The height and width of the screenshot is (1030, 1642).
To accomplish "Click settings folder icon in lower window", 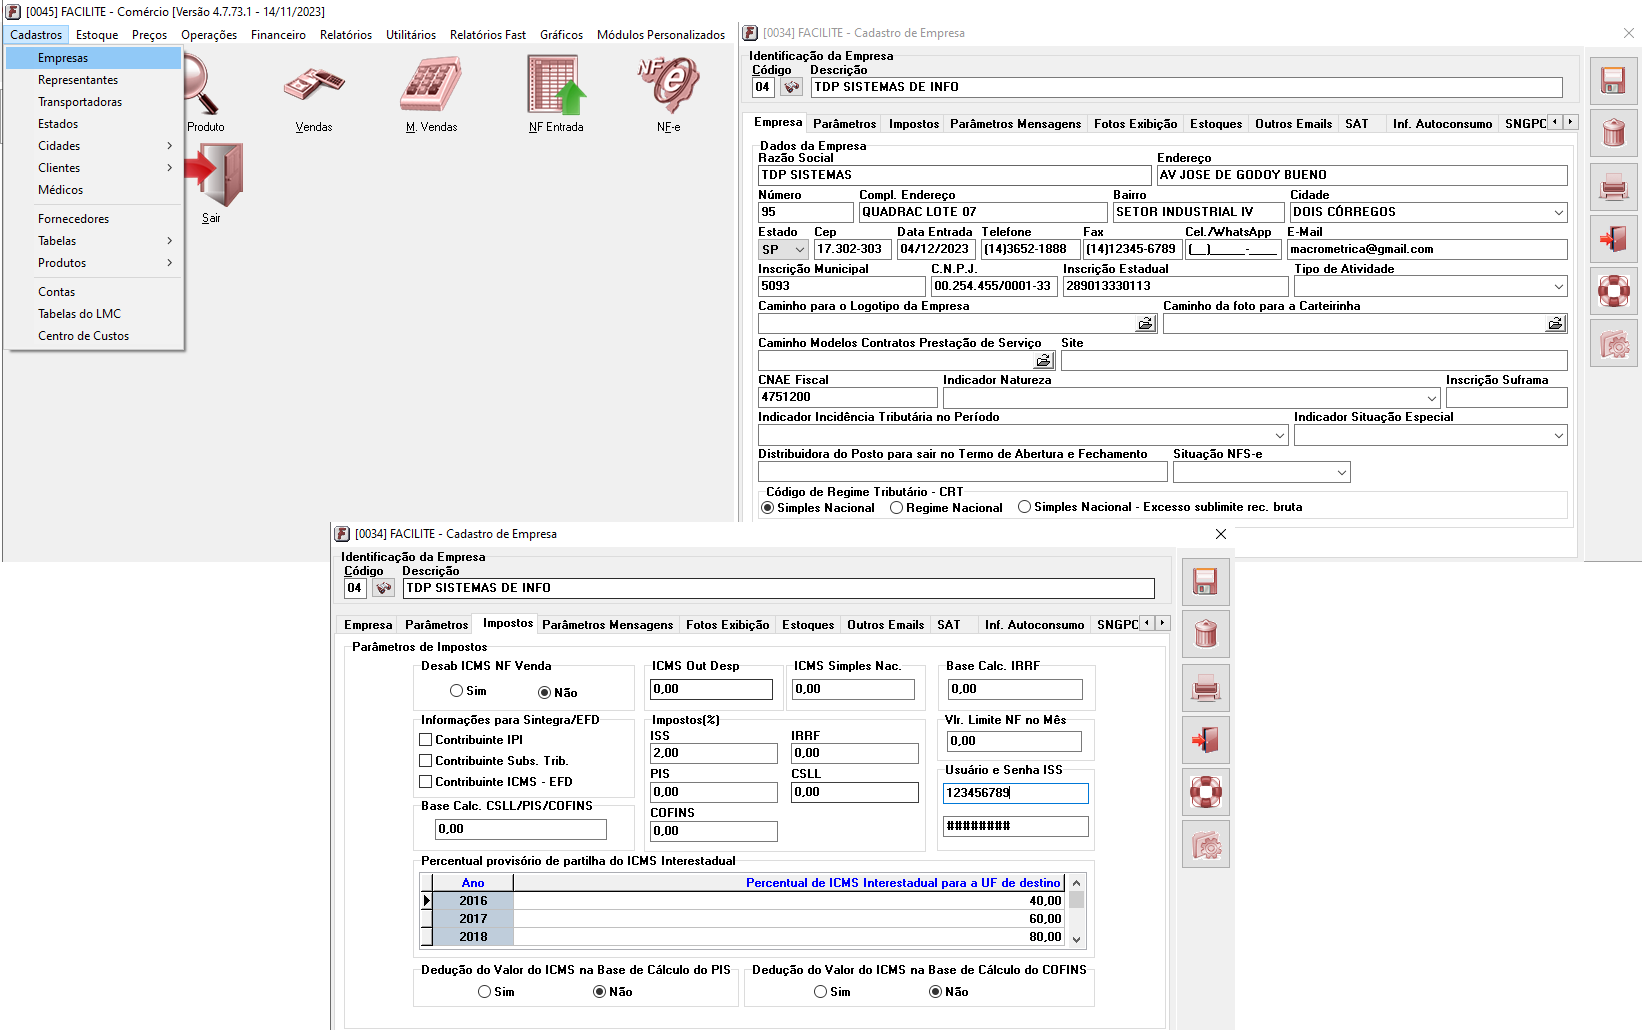I will pyautogui.click(x=1205, y=845).
